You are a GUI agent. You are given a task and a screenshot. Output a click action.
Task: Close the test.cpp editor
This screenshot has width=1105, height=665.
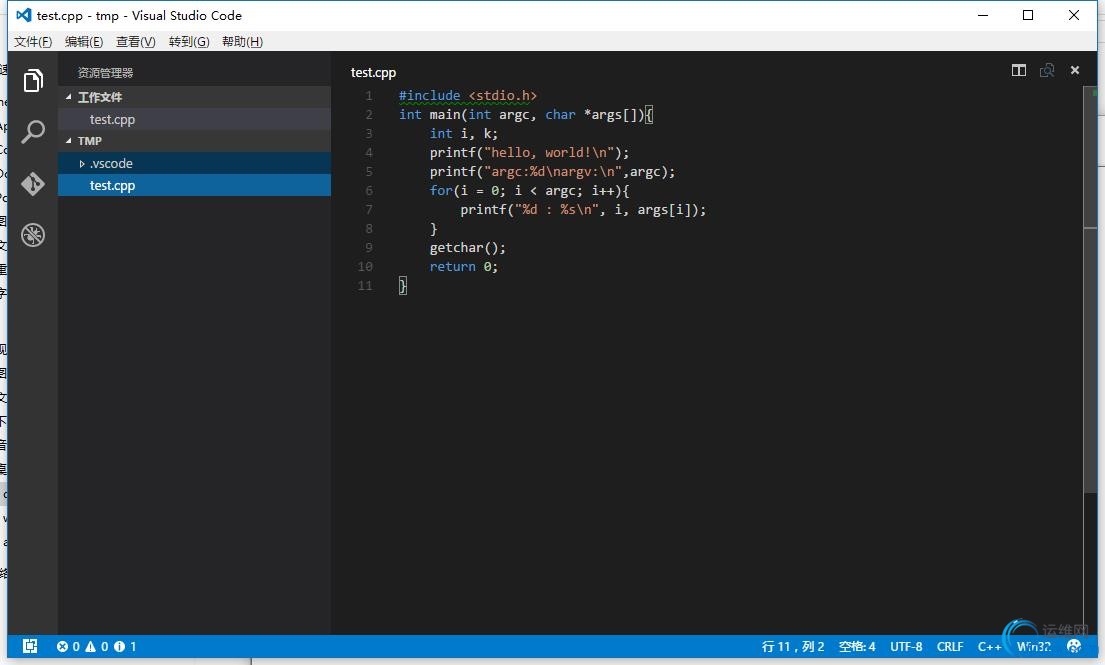[x=1075, y=70]
